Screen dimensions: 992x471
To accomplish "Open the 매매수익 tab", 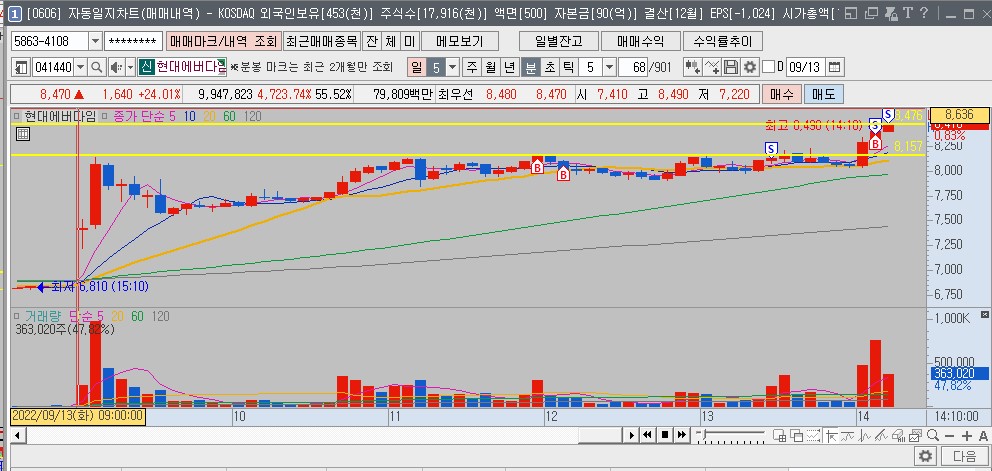I will [x=640, y=41].
